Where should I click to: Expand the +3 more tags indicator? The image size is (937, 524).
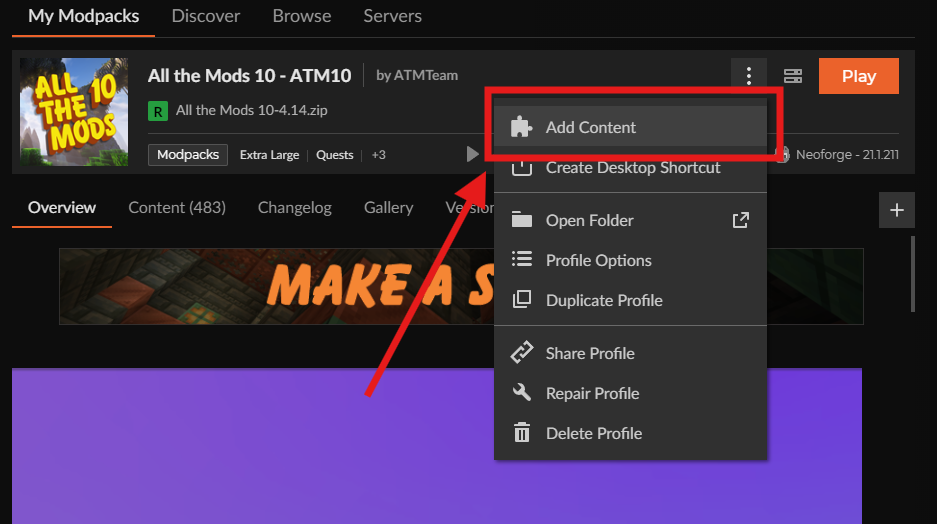tap(378, 155)
